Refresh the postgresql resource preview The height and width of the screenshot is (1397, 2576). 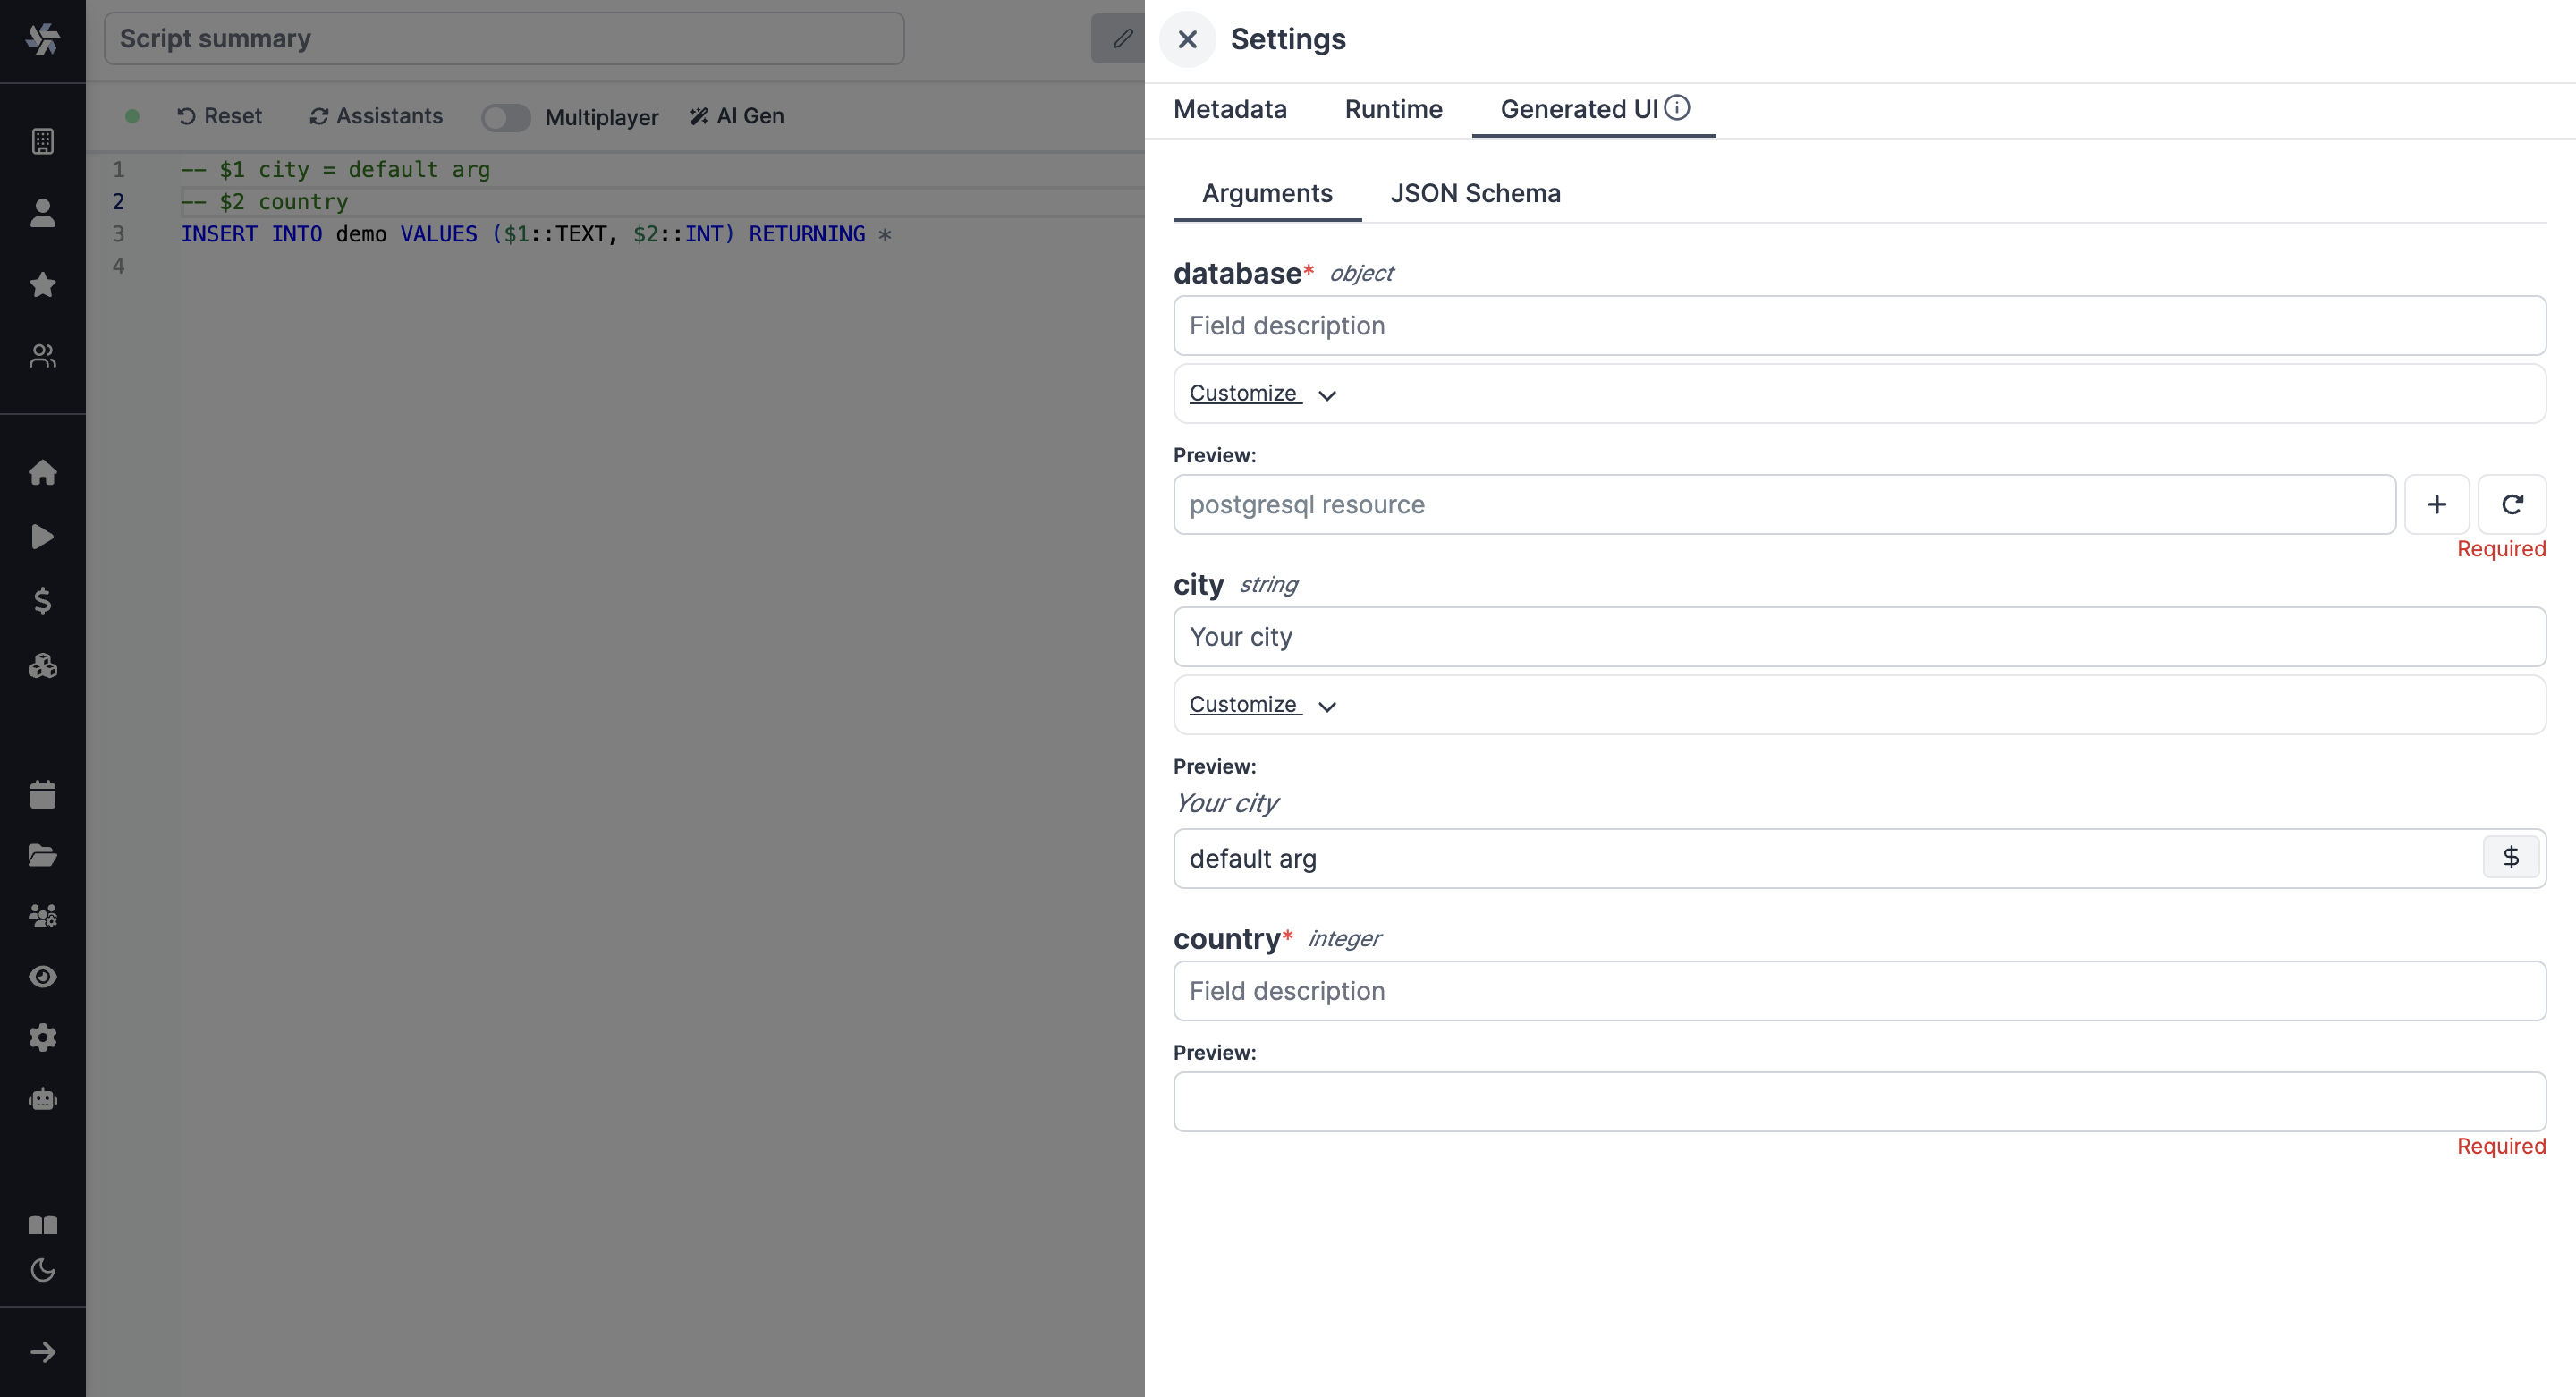click(2513, 504)
